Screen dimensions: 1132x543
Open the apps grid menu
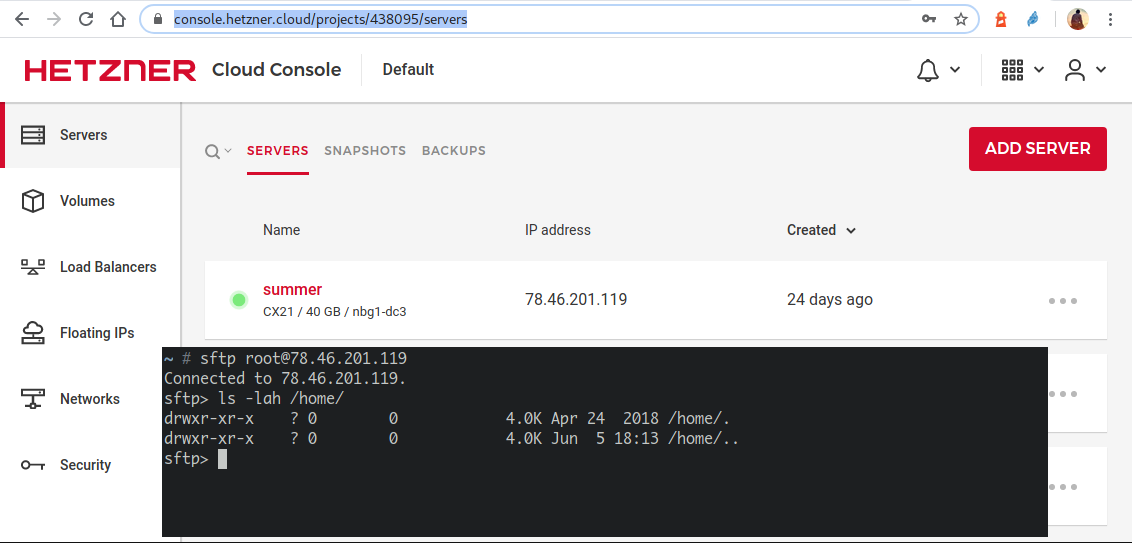[1012, 70]
